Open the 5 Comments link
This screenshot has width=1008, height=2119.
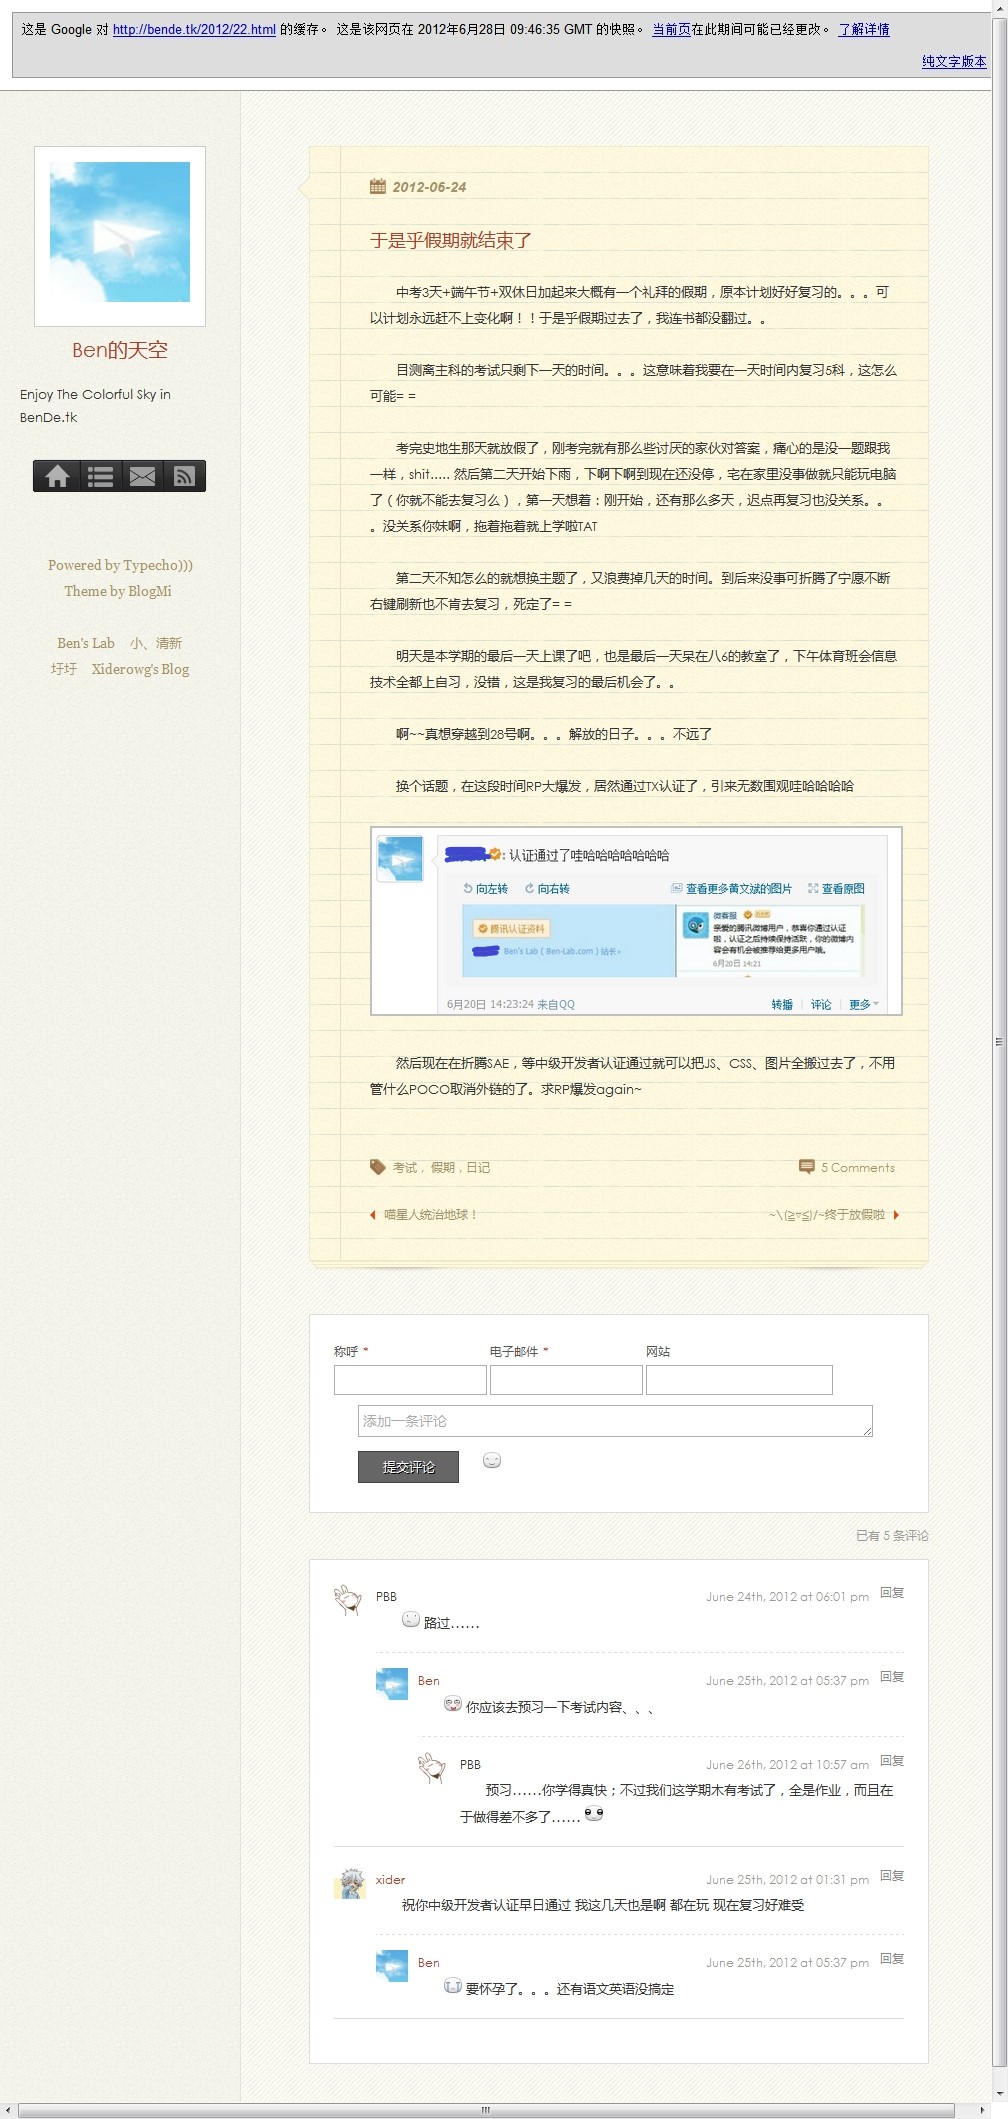tap(858, 1167)
